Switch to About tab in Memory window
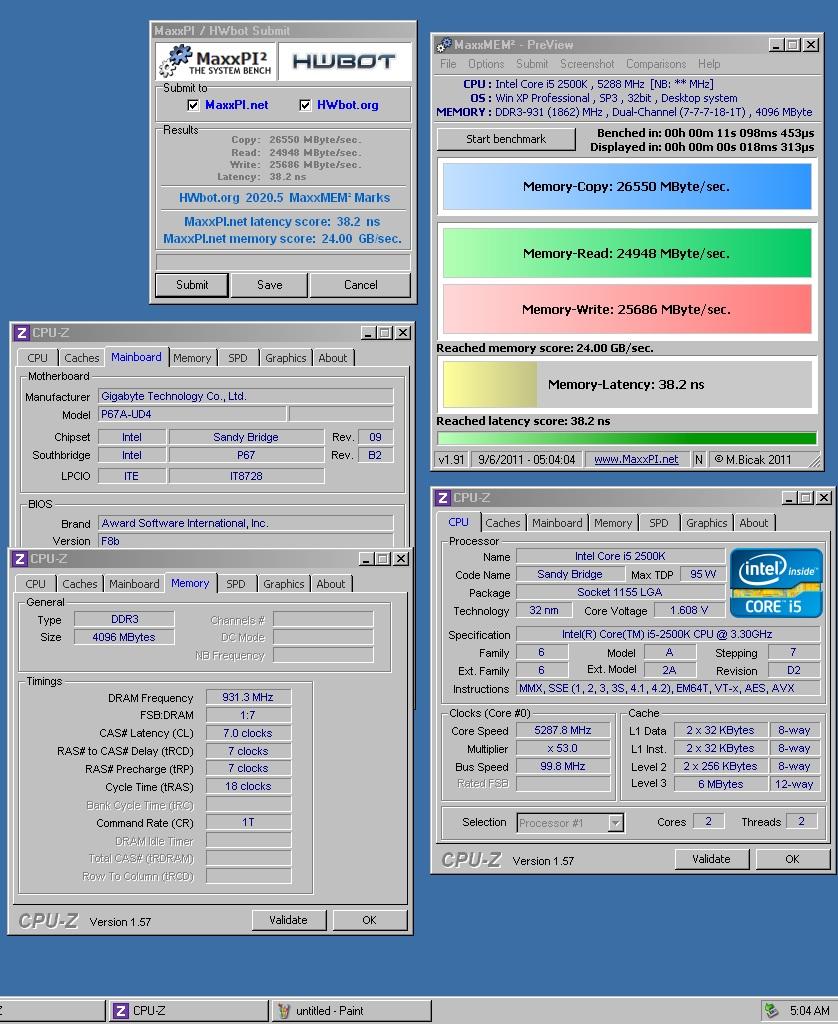The height and width of the screenshot is (1024, 838). (330, 584)
